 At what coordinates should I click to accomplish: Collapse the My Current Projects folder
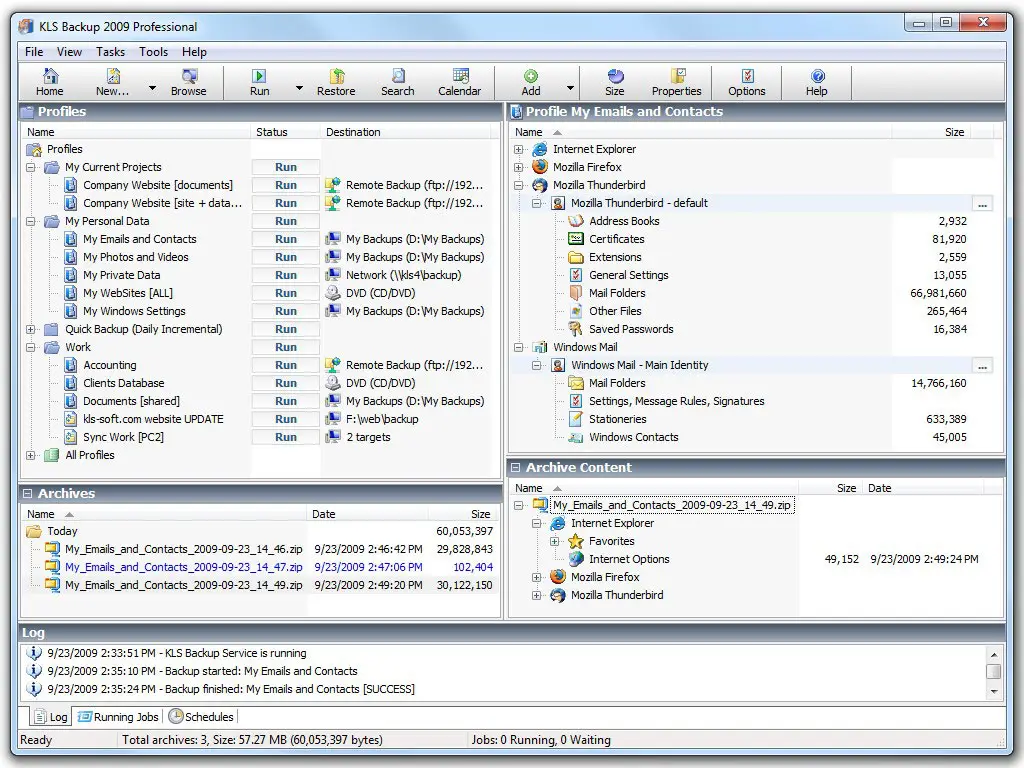tap(31, 167)
